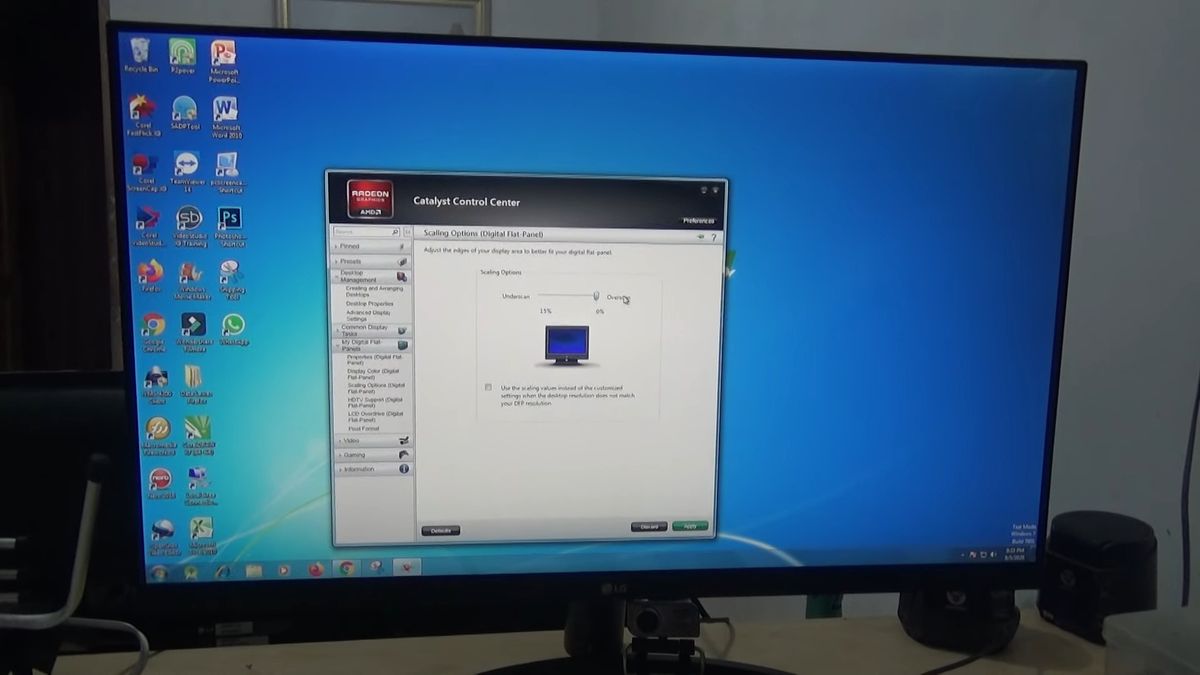Click the Defaults button
The width and height of the screenshot is (1200, 675).
click(x=441, y=531)
